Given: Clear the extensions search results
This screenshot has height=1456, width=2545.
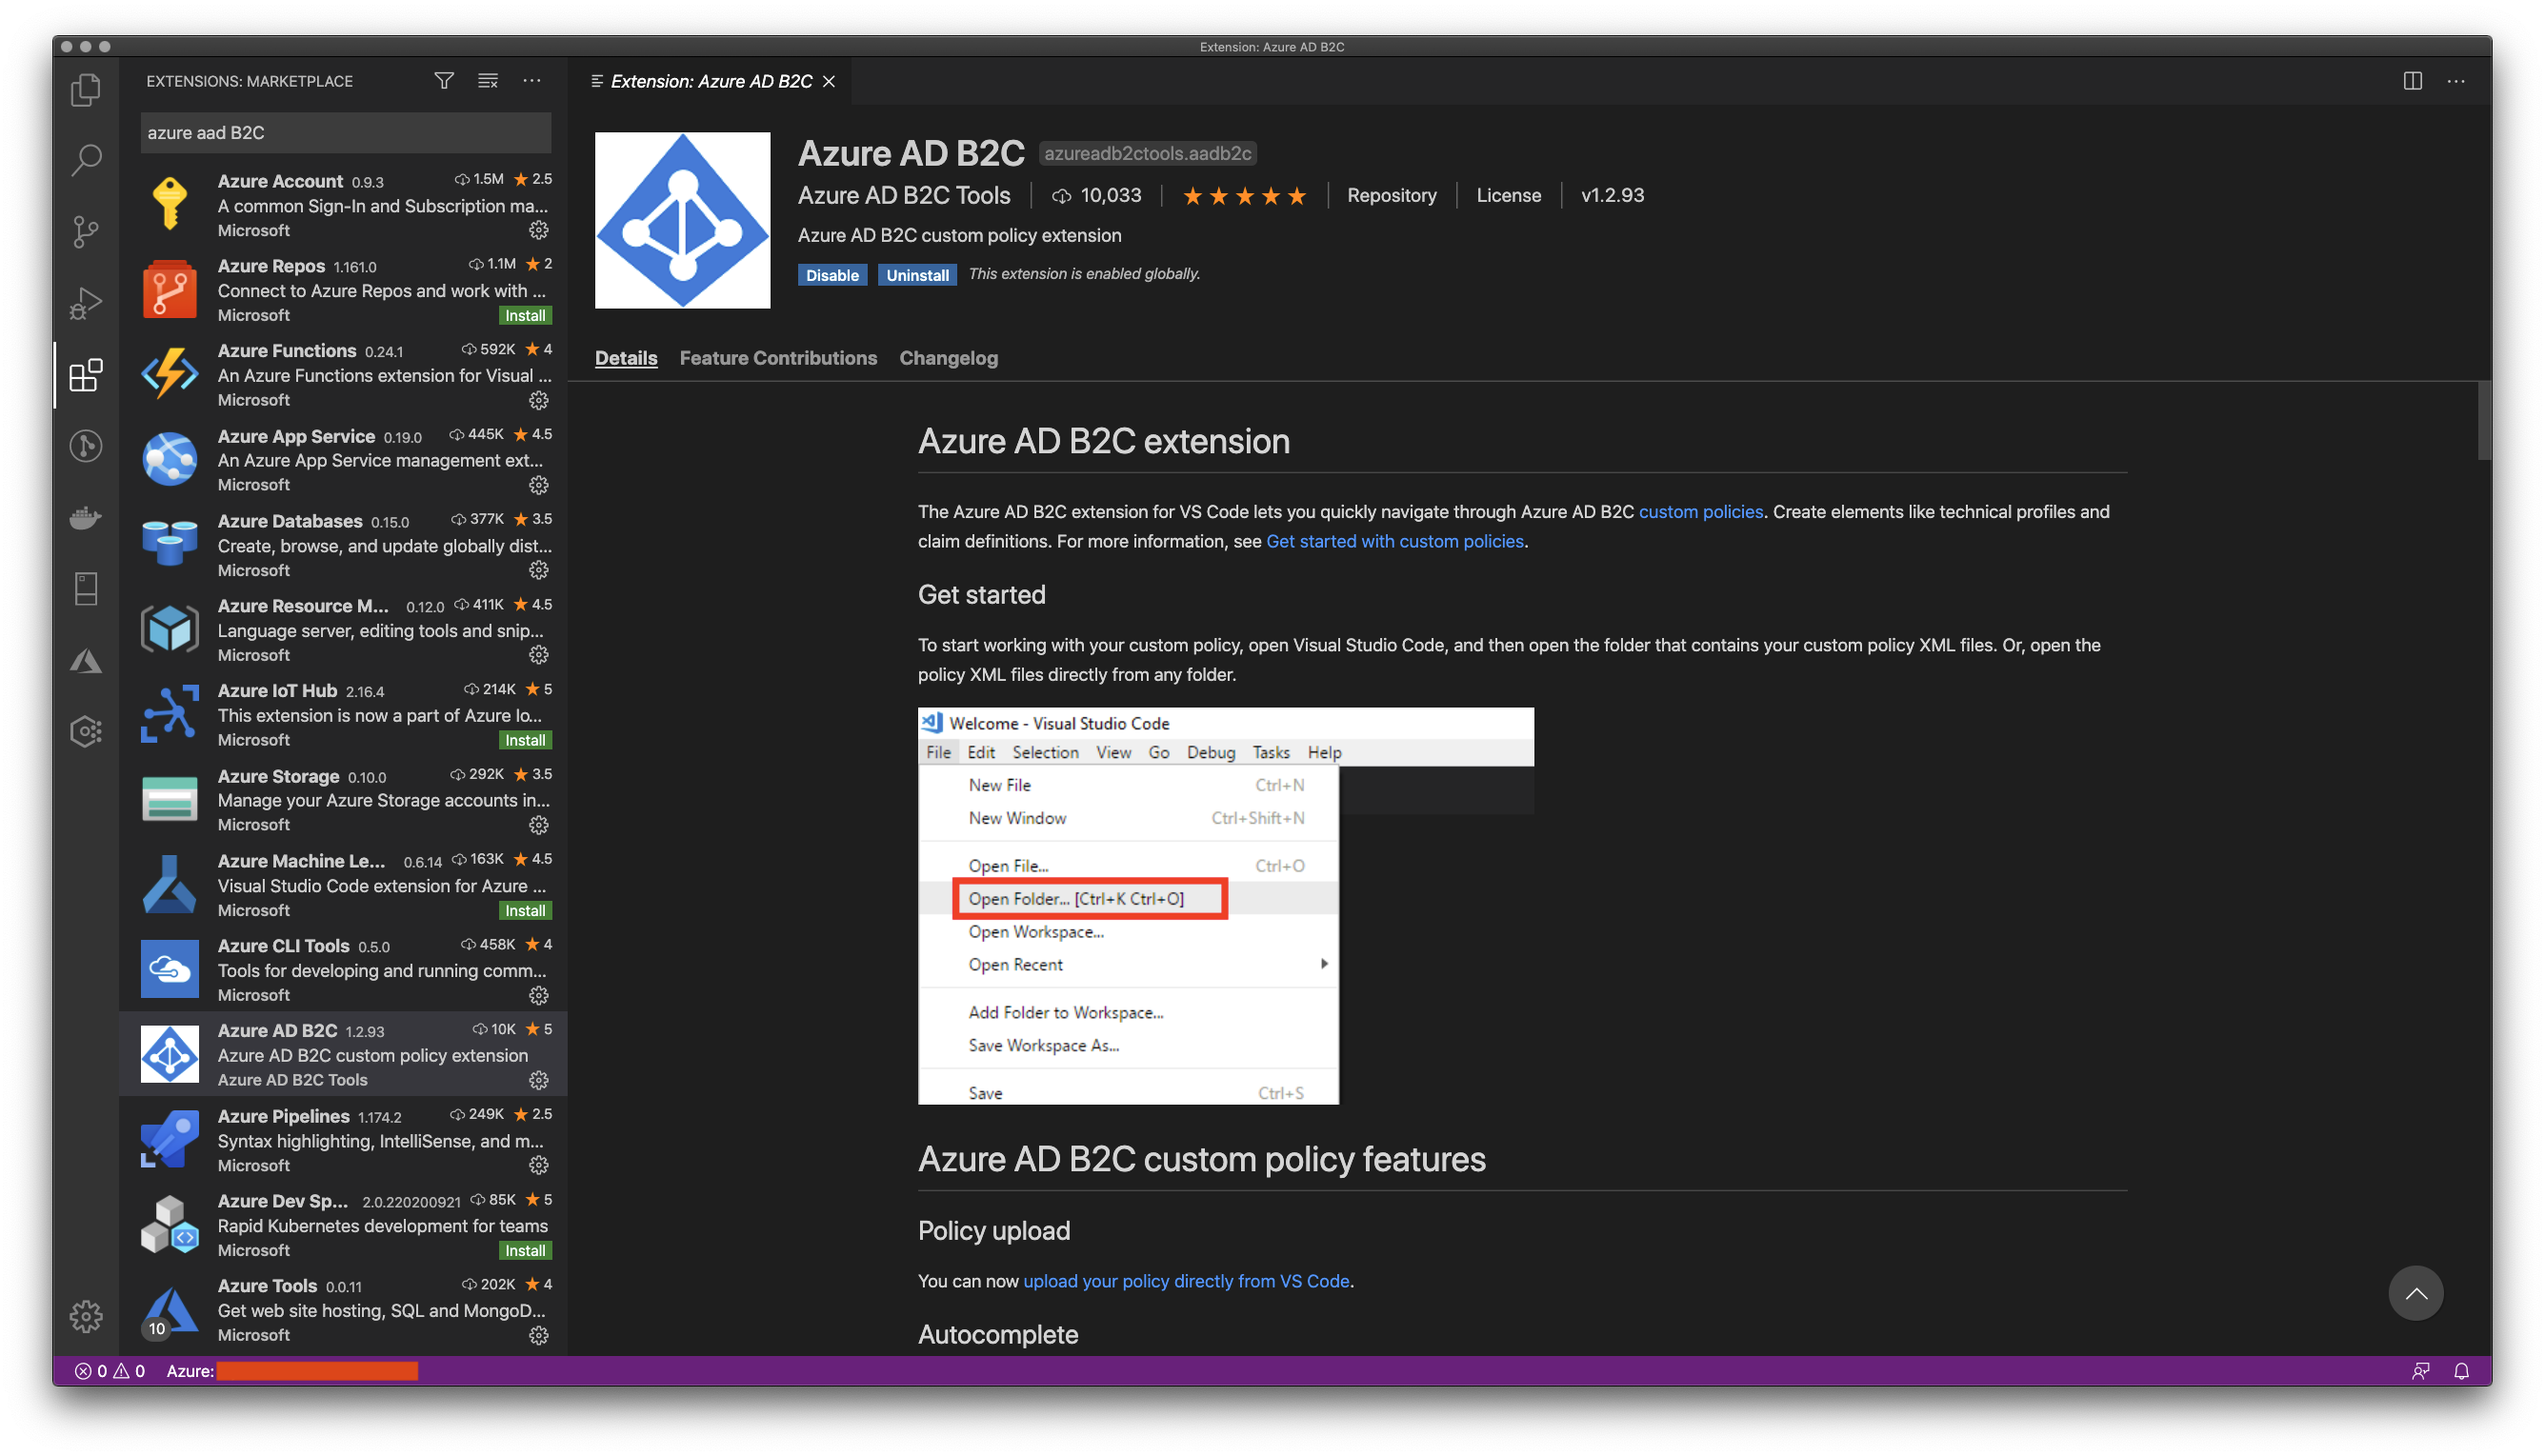Looking at the screenshot, I should point(488,81).
